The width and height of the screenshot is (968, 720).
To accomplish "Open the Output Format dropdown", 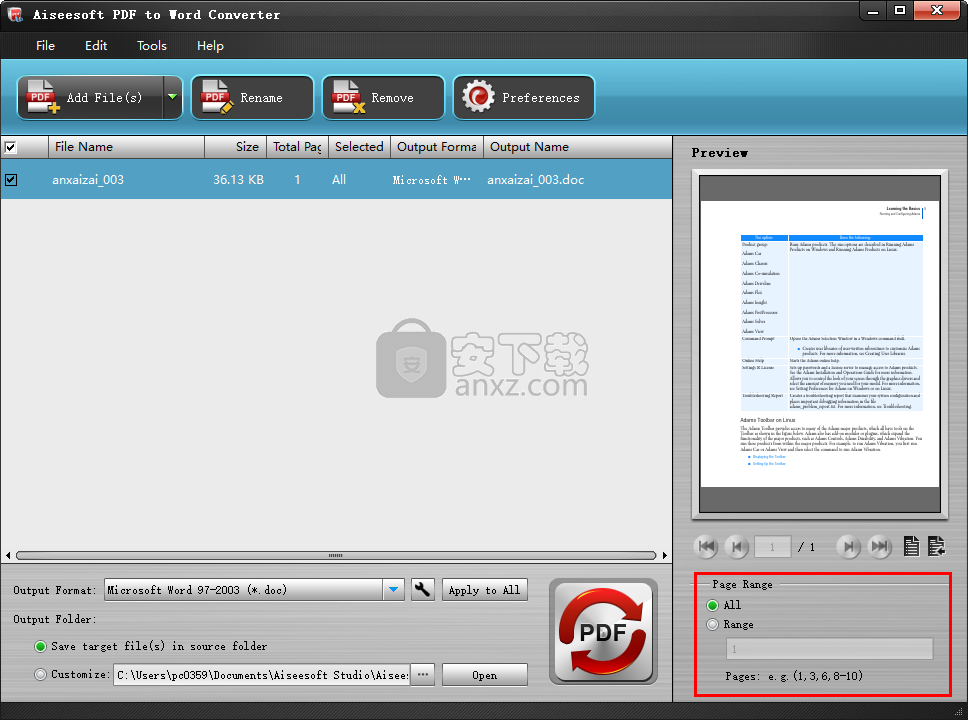I will tap(393, 590).
